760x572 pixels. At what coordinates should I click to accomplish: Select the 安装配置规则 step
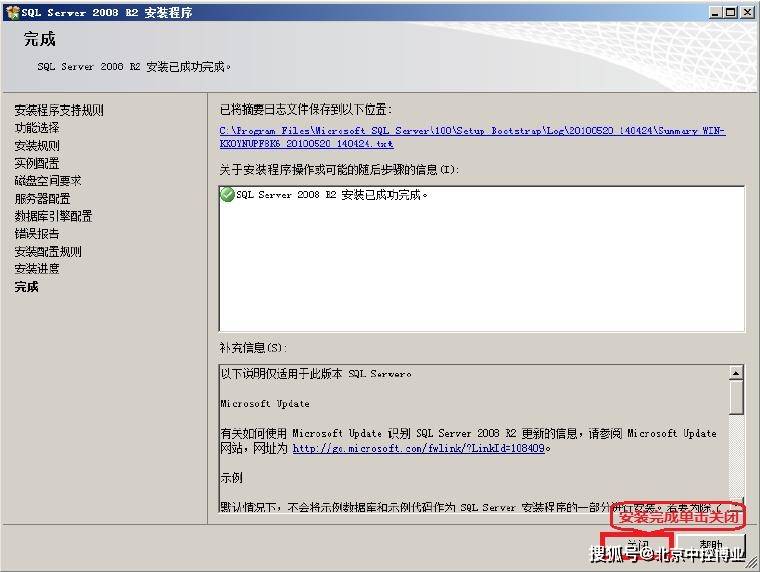(x=48, y=252)
